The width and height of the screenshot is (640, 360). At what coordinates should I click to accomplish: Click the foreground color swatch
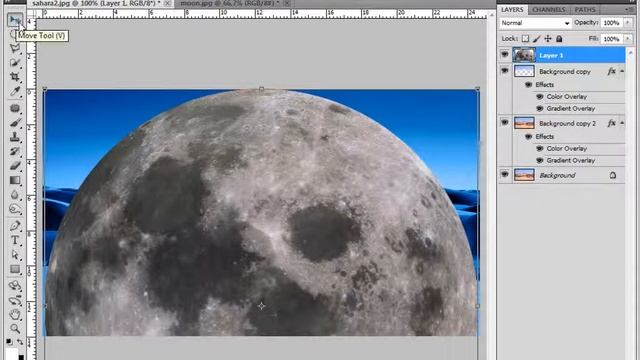coord(11,354)
